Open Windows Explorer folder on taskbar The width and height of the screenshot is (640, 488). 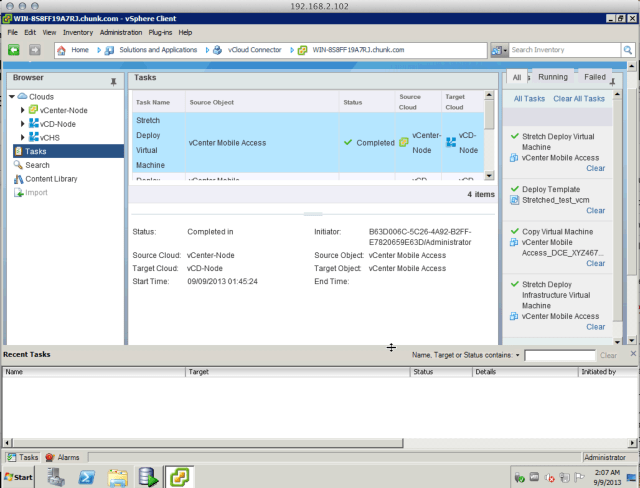[x=118, y=477]
